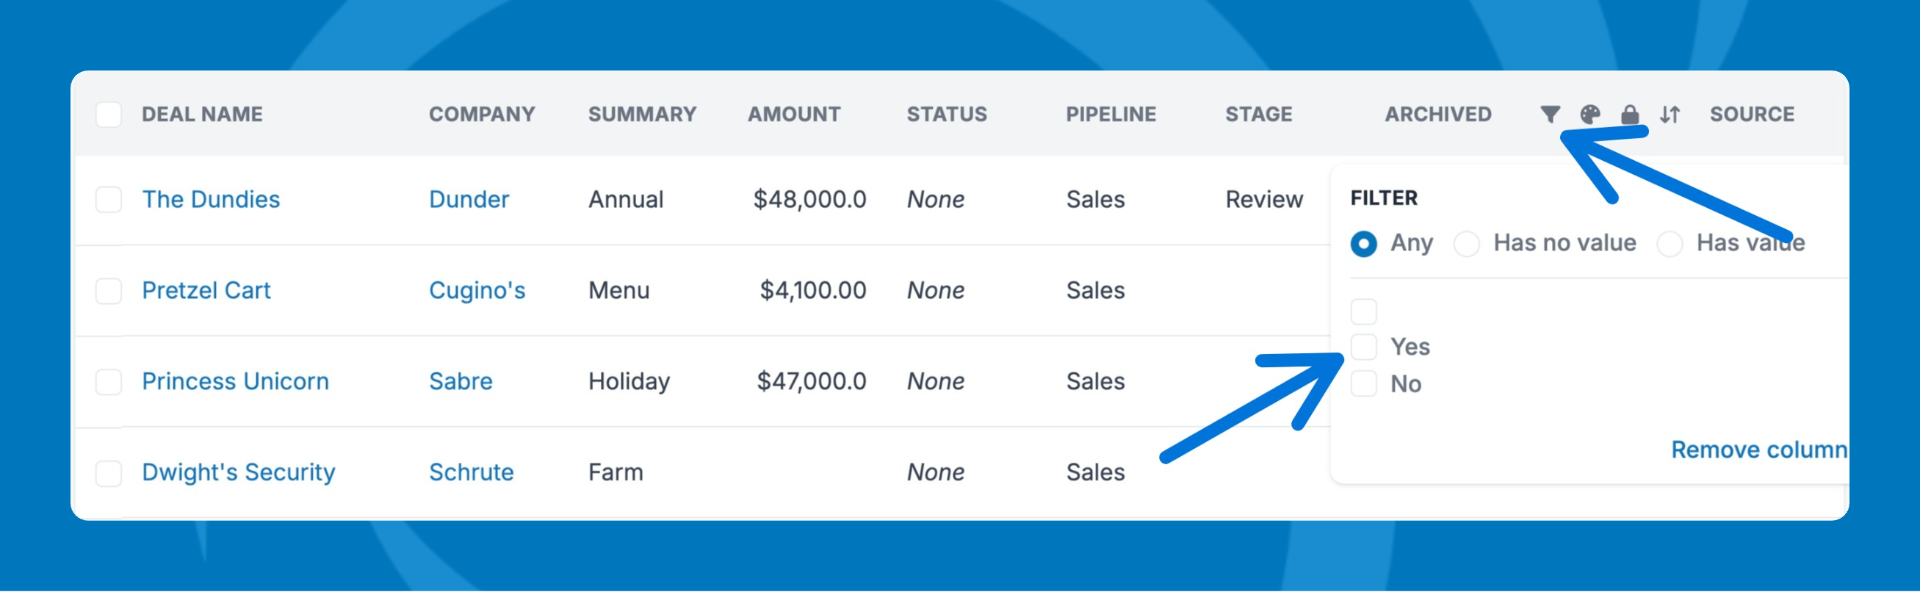Choose the 'Has value' radio option
This screenshot has height=592, width=1920.
(x=1670, y=244)
